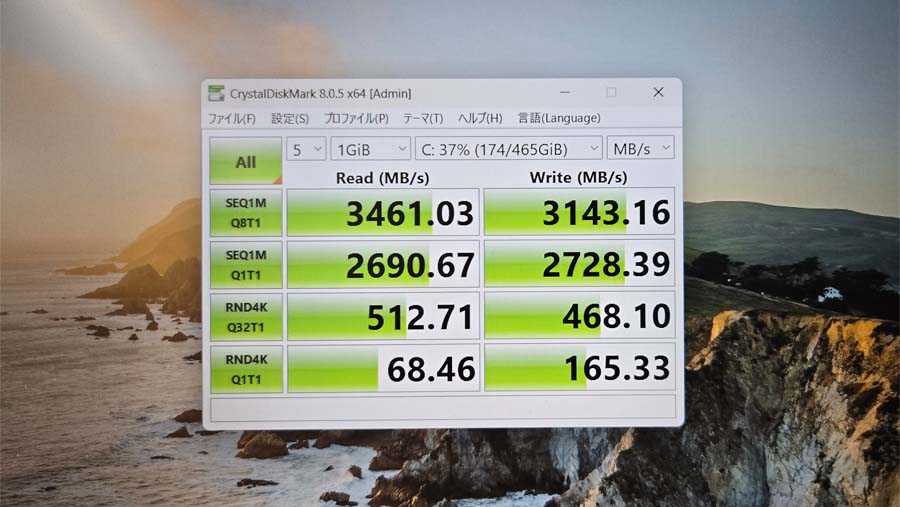Click the 68.46 read result

(x=383, y=369)
